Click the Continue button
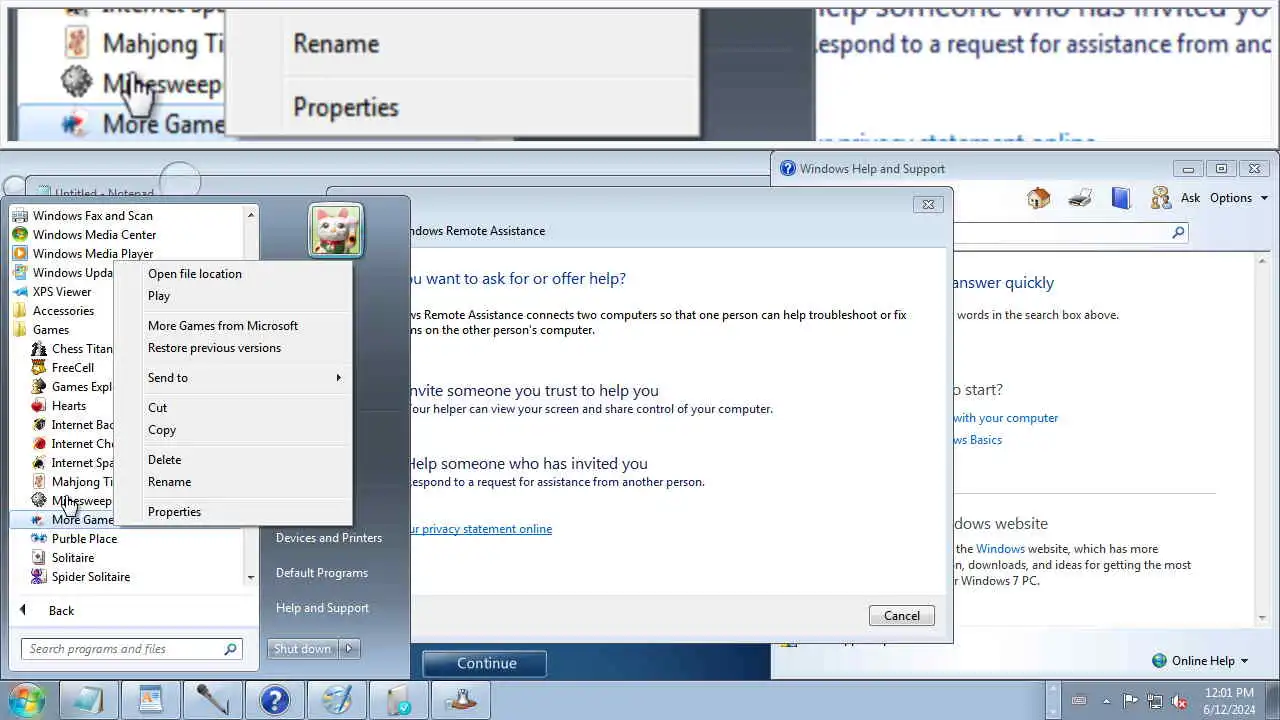1280x720 pixels. (486, 663)
